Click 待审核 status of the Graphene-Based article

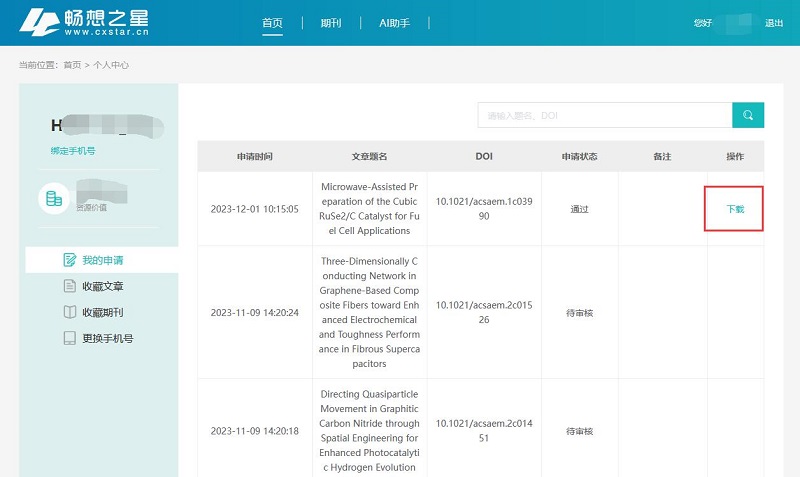pos(580,313)
